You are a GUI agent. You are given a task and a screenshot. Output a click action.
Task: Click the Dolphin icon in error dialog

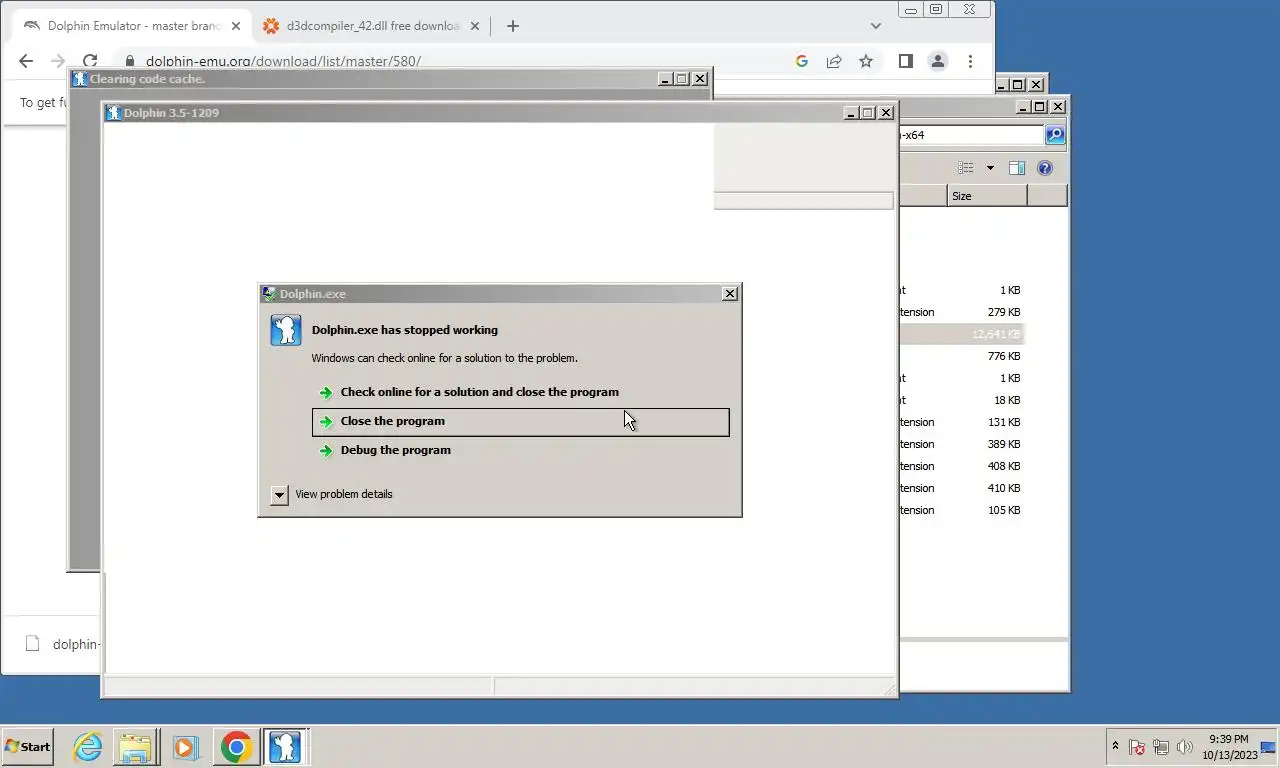286,329
